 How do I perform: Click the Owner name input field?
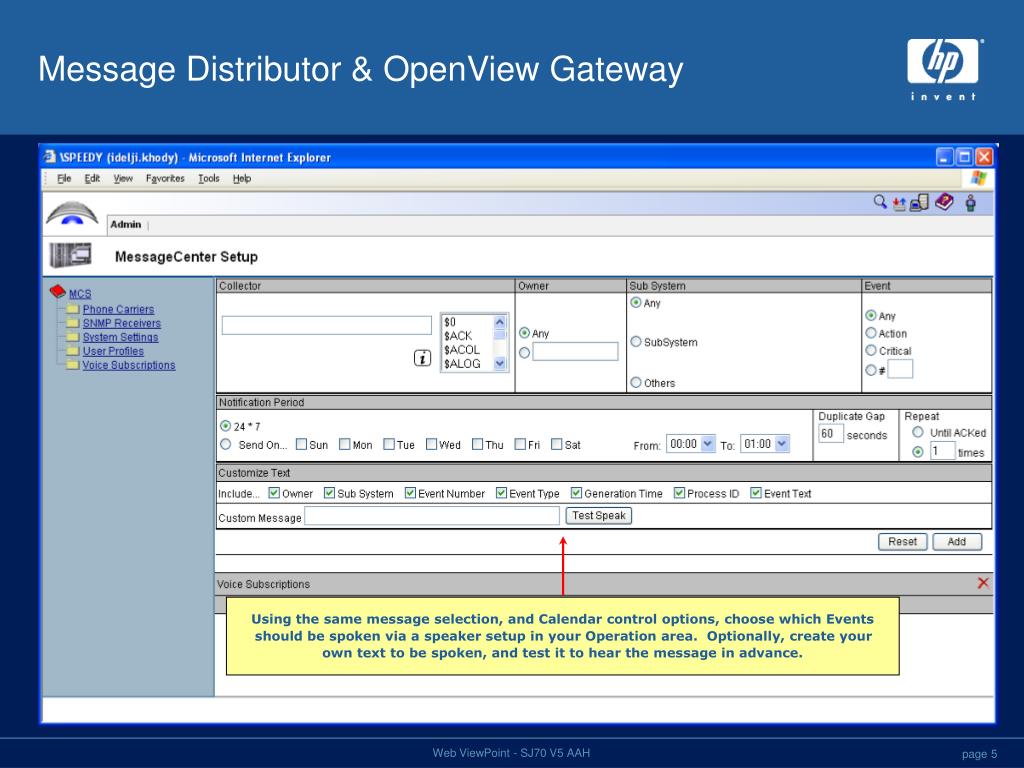click(575, 351)
